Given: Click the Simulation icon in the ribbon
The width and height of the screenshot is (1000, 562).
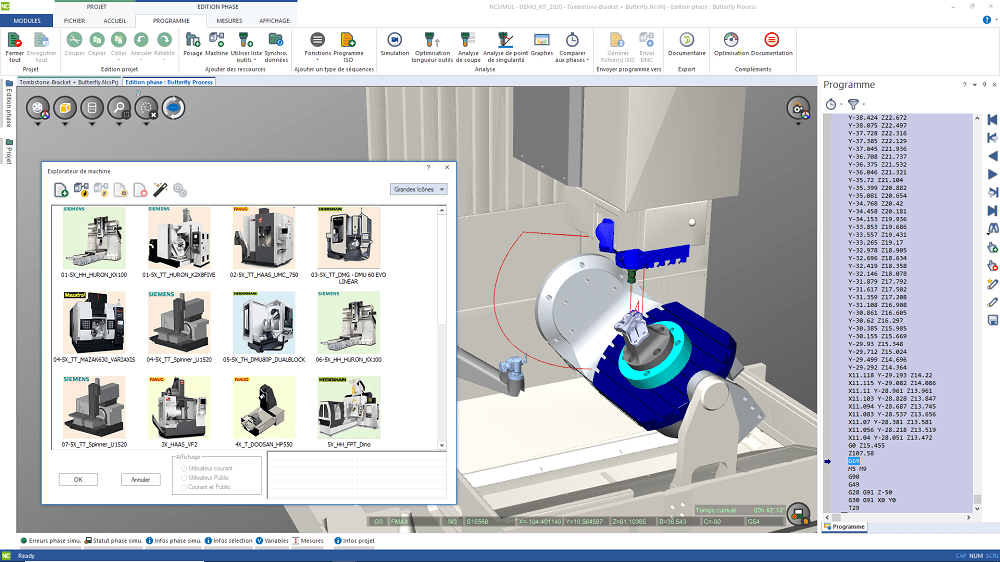Looking at the screenshot, I should pyautogui.click(x=394, y=39).
